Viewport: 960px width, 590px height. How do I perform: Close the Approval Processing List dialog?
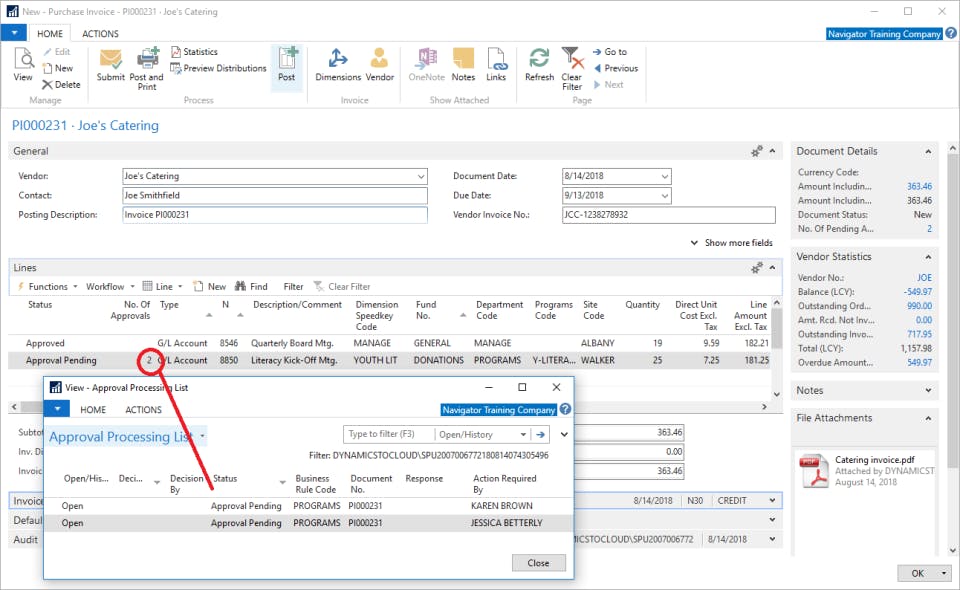coord(538,563)
